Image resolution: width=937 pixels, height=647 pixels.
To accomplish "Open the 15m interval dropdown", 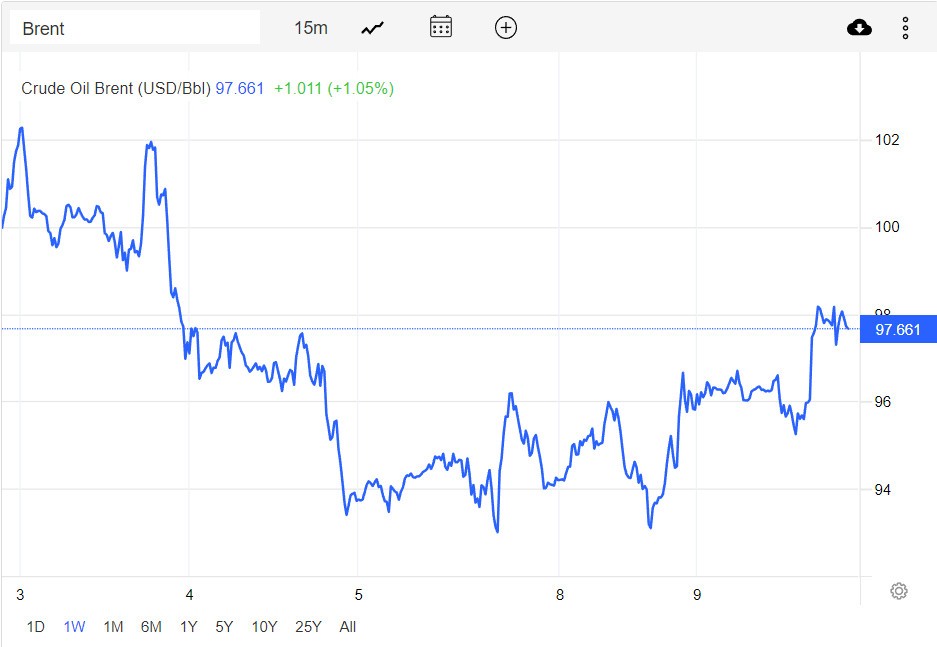I will (x=310, y=28).
